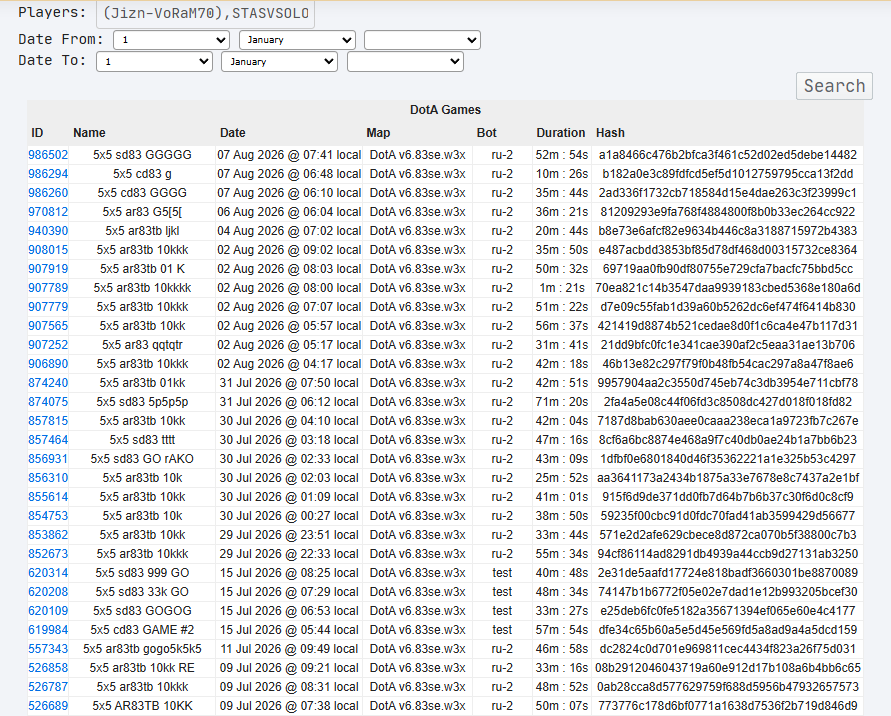Open game ID 620314

point(48,573)
